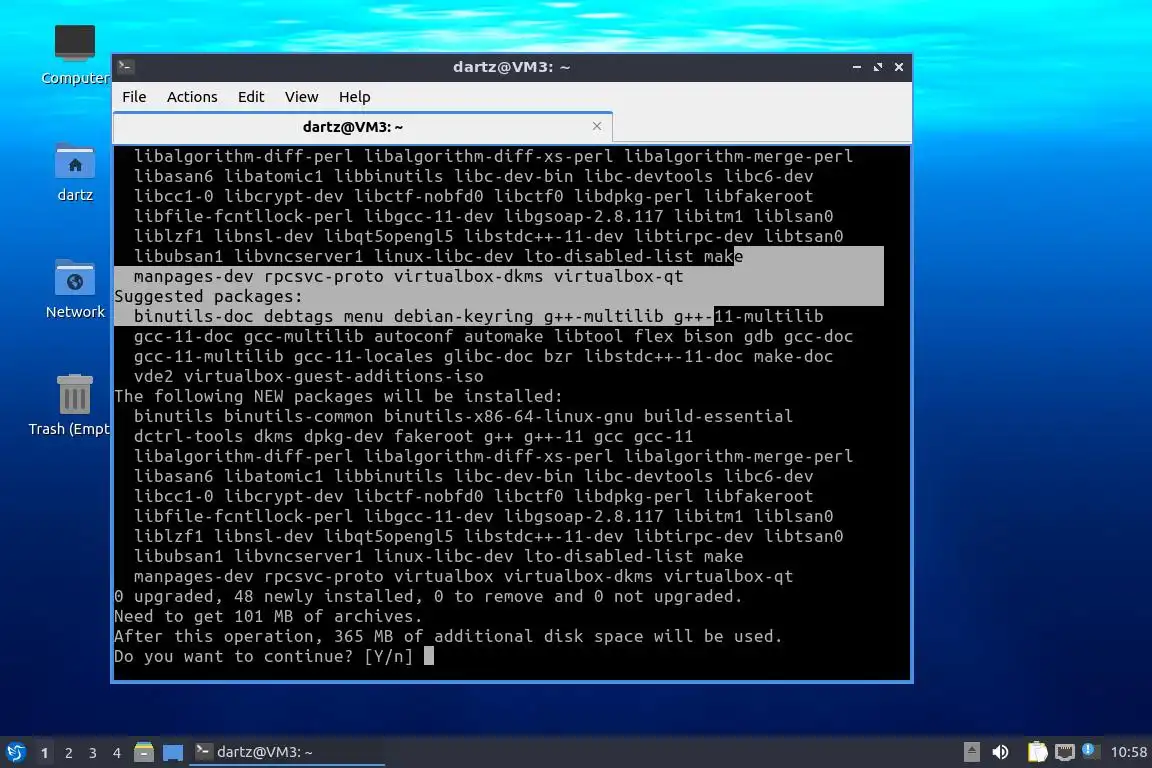
Task: Open the Edit menu
Action: [251, 97]
